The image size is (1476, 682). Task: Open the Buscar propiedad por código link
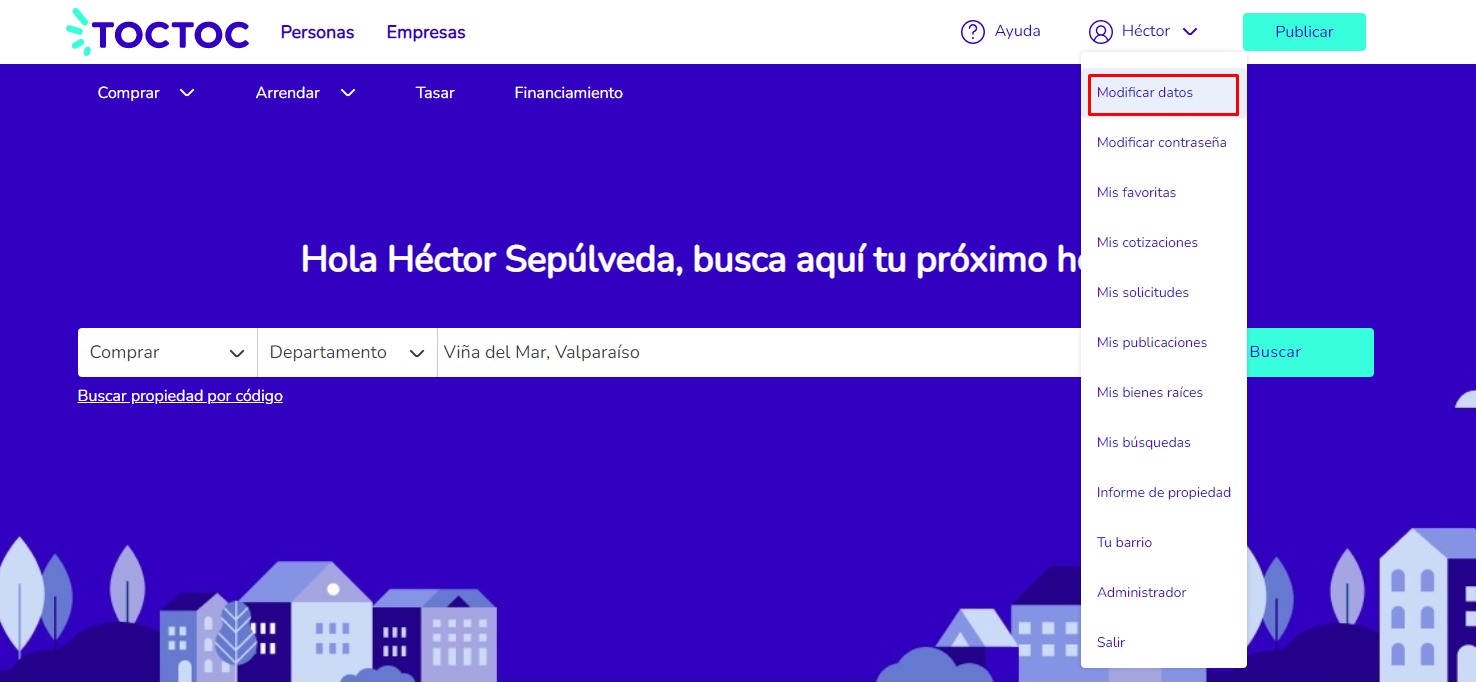point(180,395)
